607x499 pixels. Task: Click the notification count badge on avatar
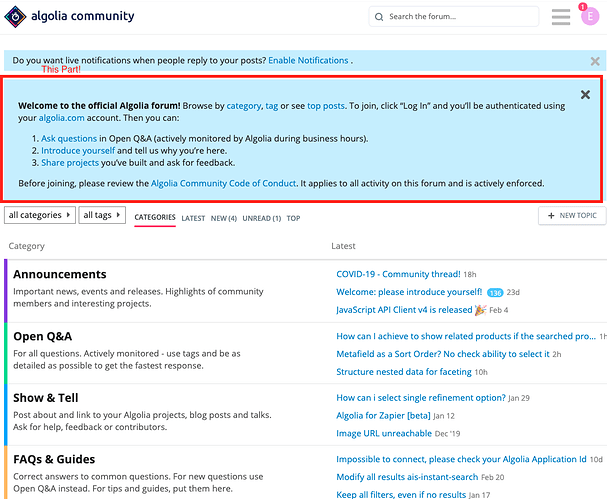point(583,7)
